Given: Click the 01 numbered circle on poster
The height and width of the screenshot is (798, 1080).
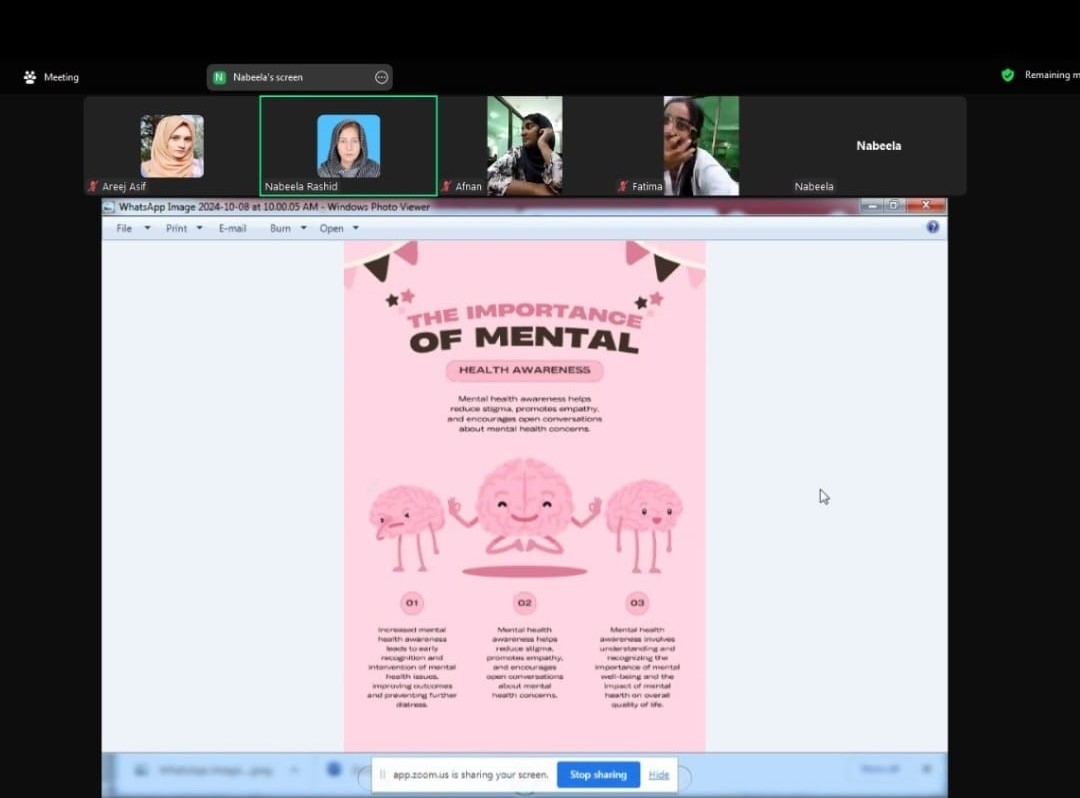Looking at the screenshot, I should coord(412,602).
